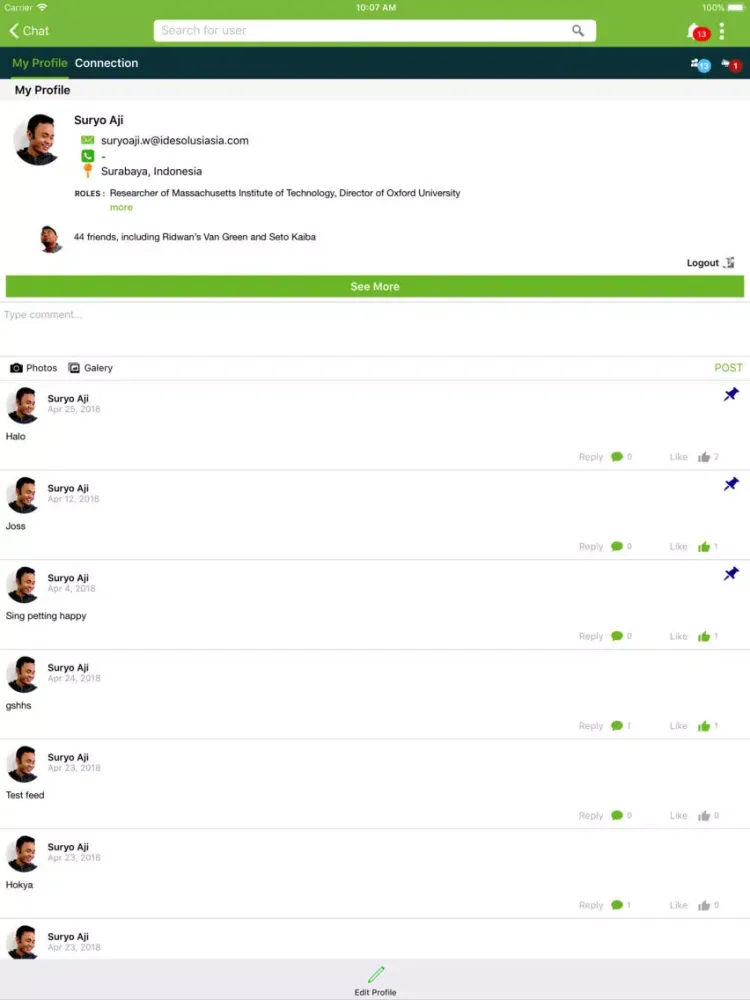Tap the search magnifier icon

pos(578,31)
